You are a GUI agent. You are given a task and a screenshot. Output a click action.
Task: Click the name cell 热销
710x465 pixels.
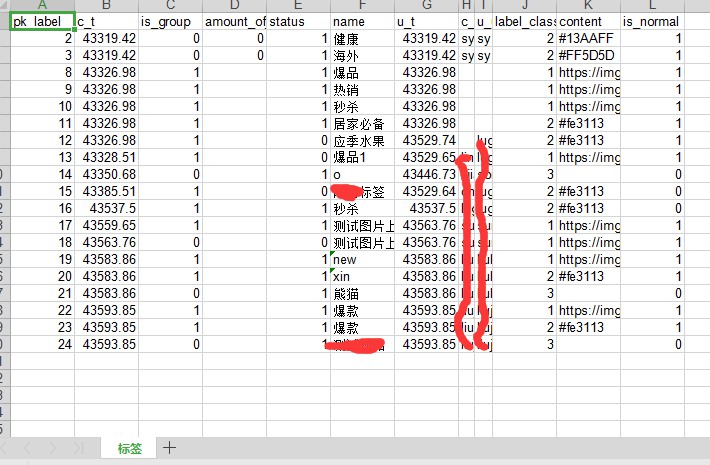pyautogui.click(x=362, y=90)
